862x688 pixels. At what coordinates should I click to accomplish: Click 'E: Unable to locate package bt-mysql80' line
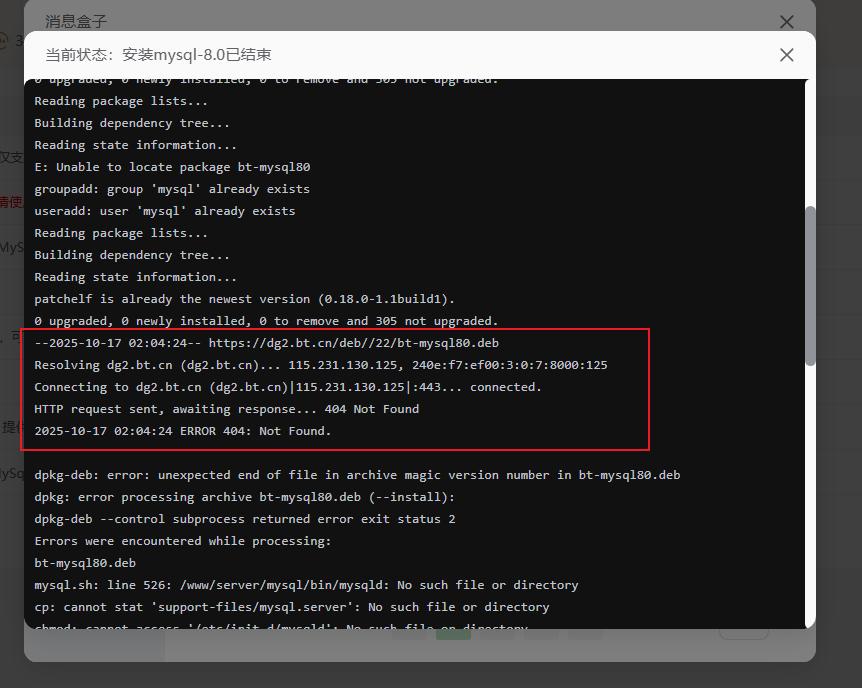pyautogui.click(x=172, y=167)
